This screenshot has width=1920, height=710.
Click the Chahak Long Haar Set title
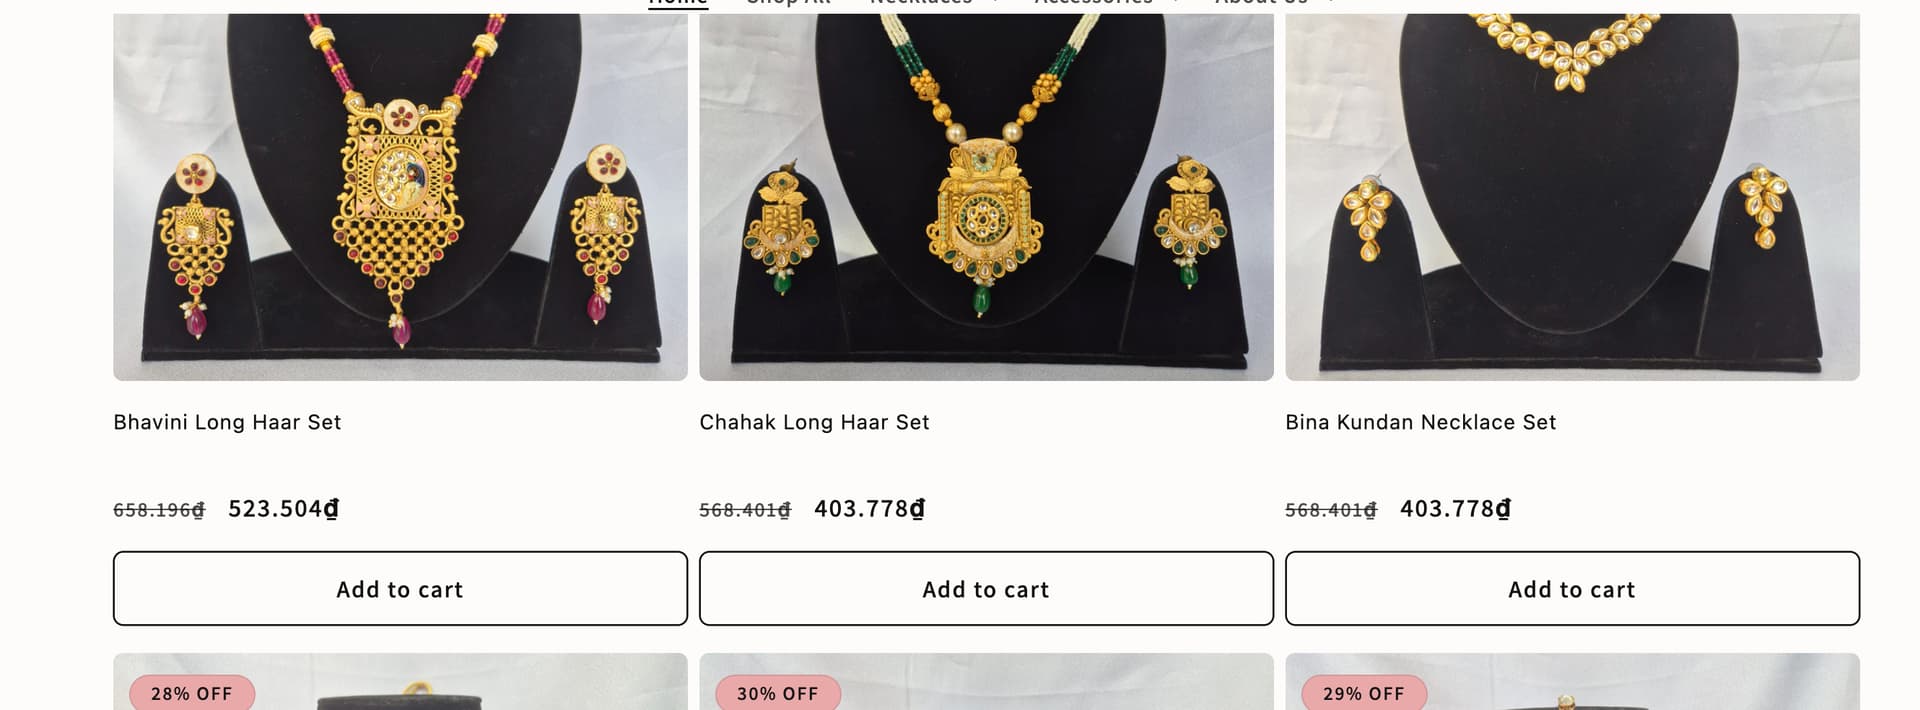click(x=814, y=422)
